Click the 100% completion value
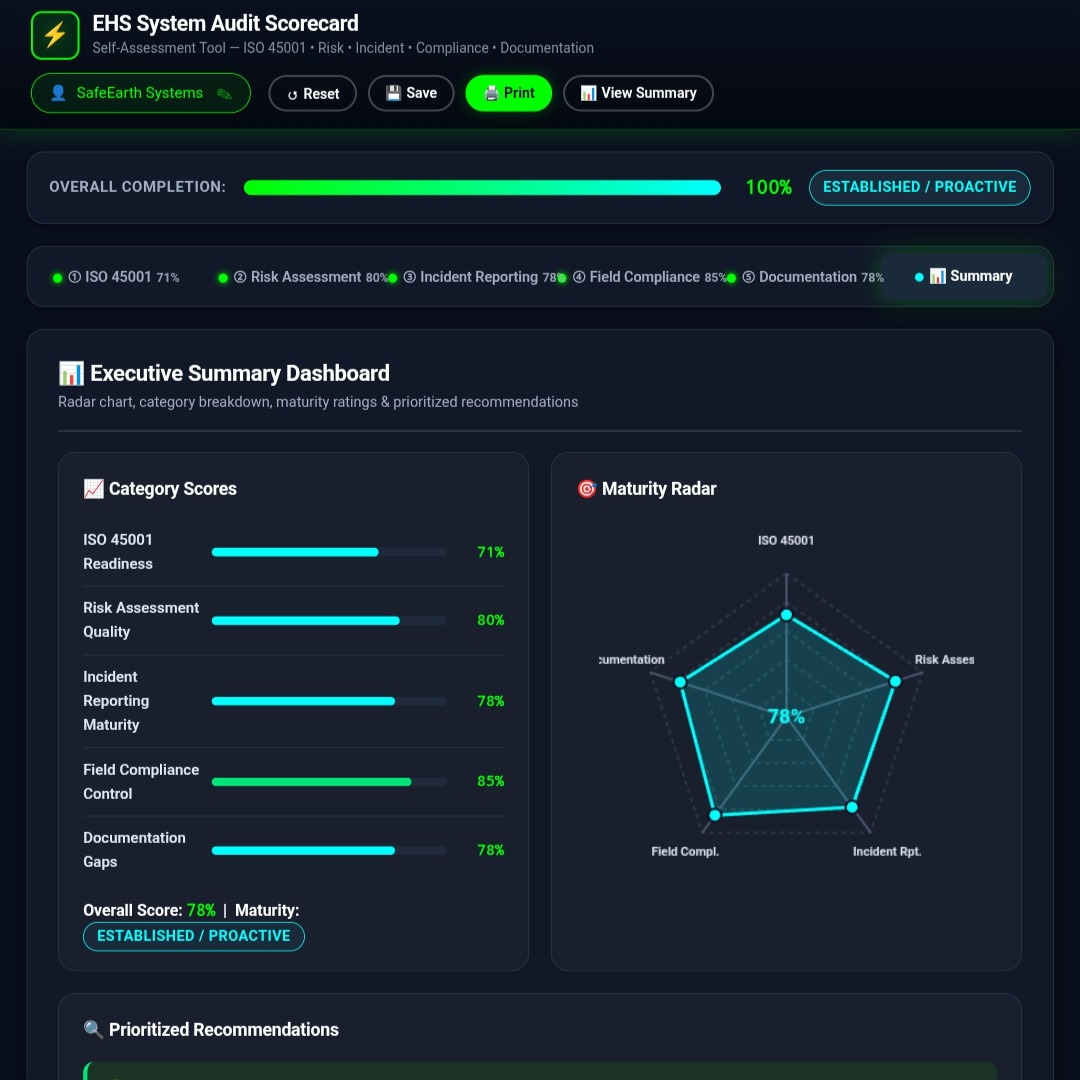This screenshot has height=1080, width=1080. point(769,187)
